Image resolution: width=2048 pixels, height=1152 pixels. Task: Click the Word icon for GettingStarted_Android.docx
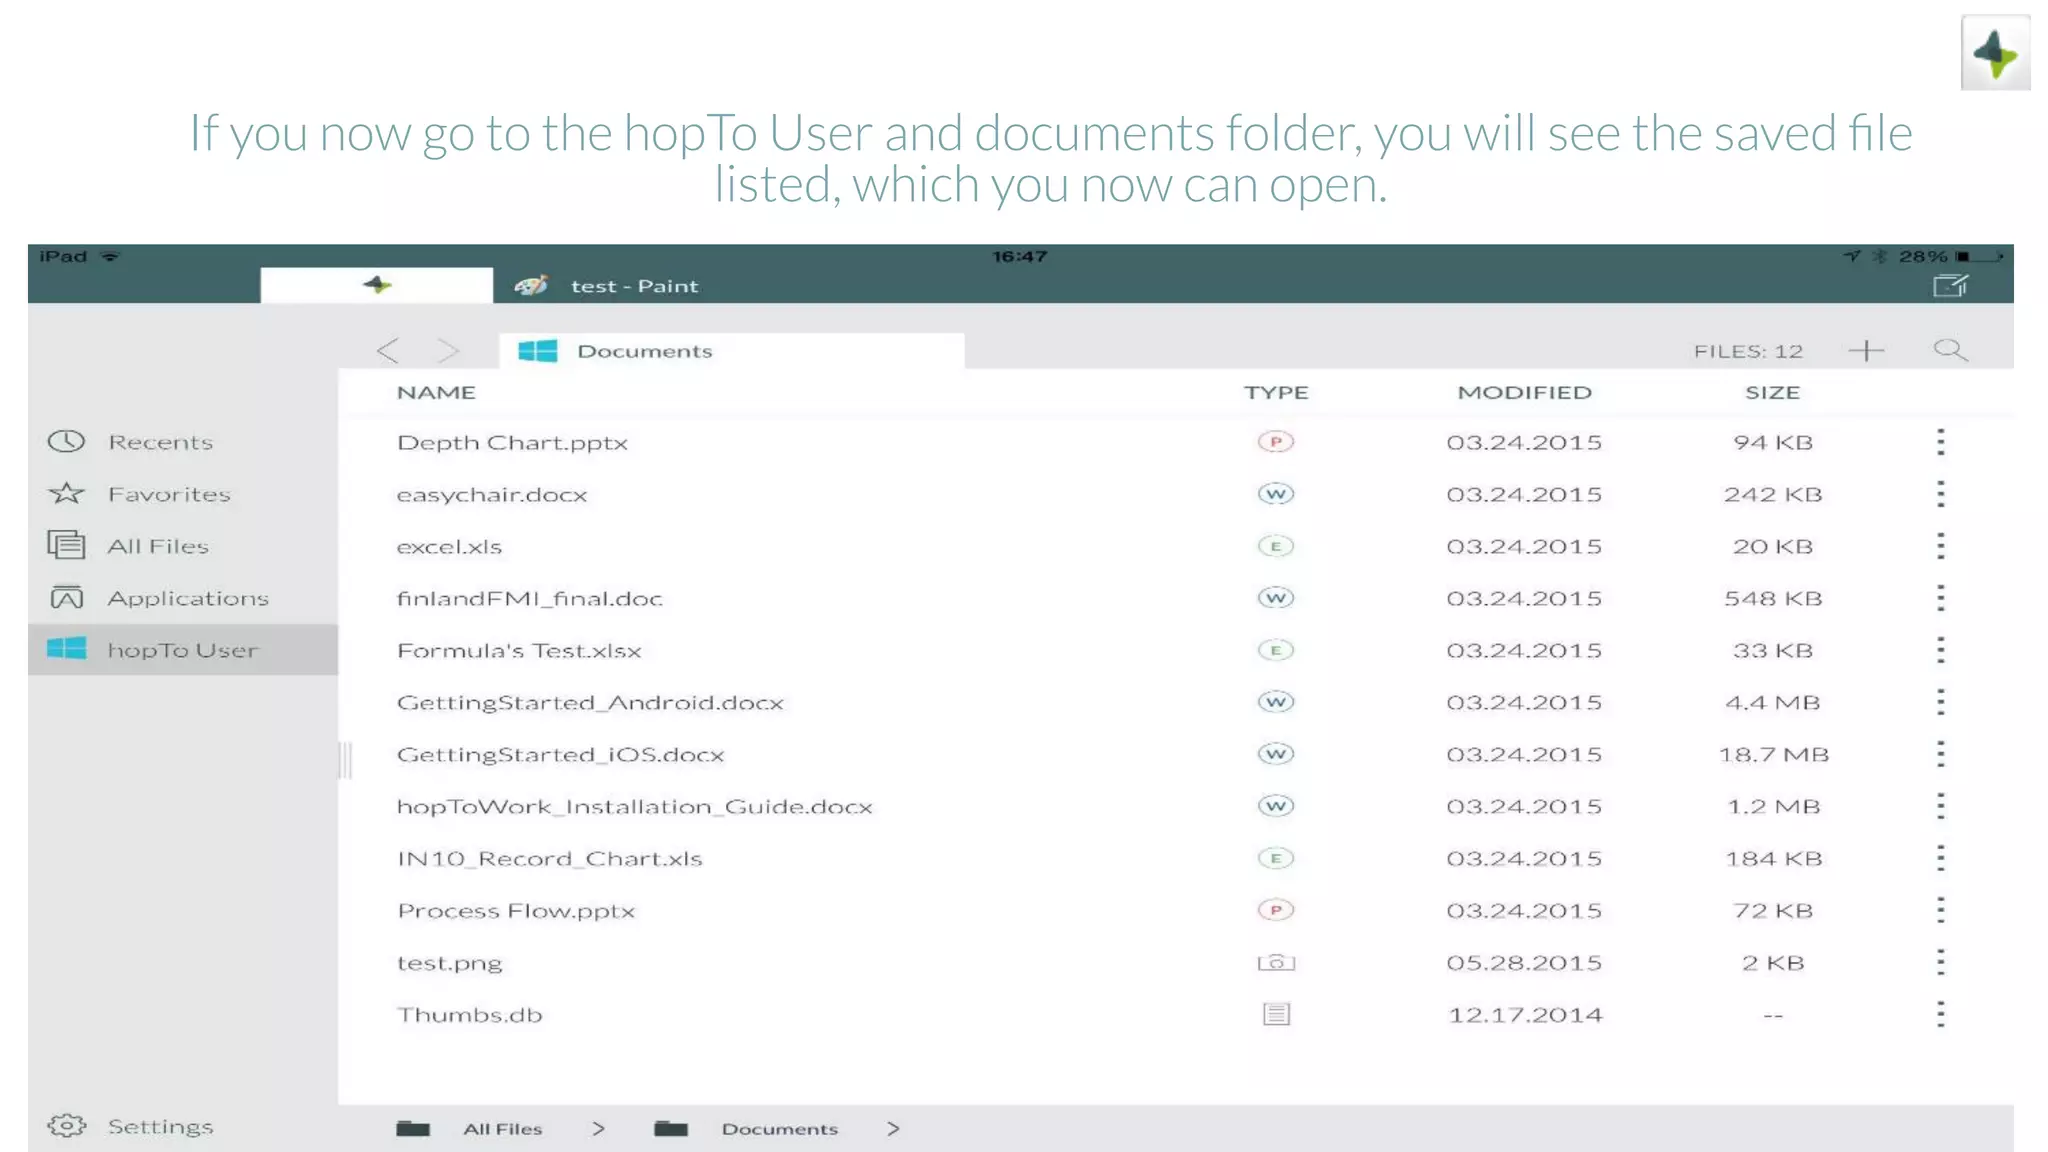1276,702
